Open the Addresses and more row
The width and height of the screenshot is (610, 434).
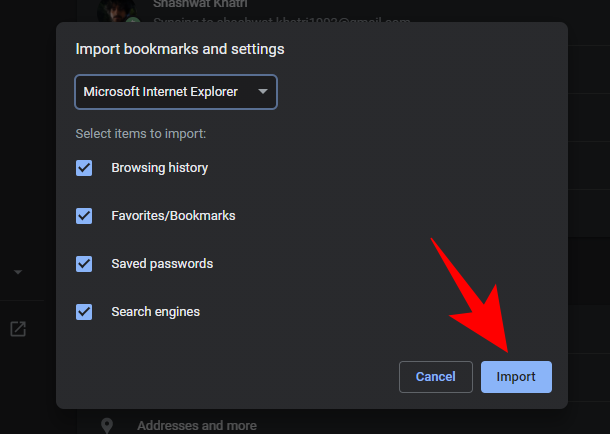point(197,425)
